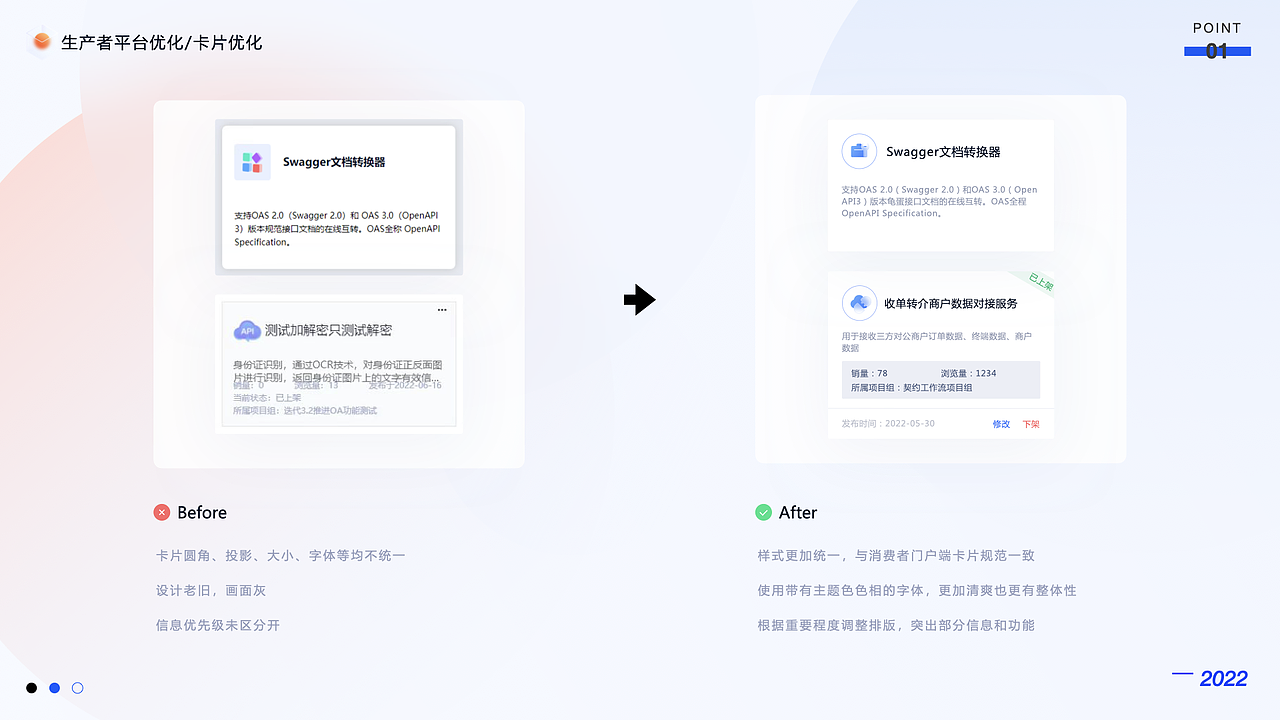The image size is (1280, 720).
Task: Click the 当前状态：已上架 text on the Before card
Action: (267, 398)
